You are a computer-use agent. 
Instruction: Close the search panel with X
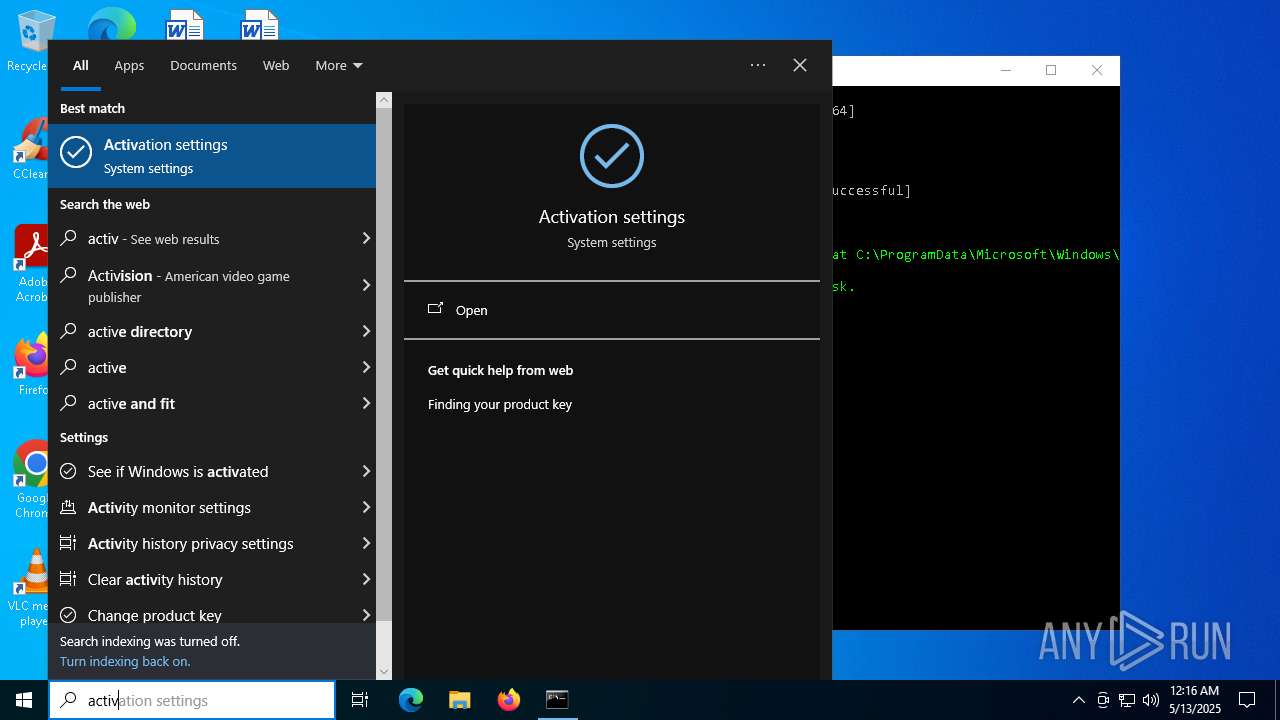click(x=800, y=65)
